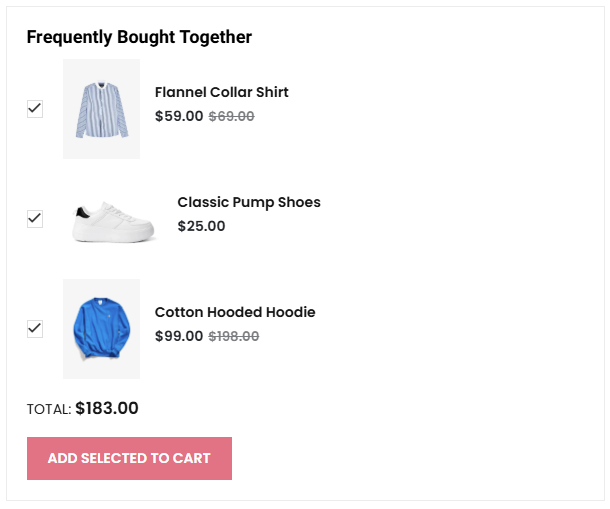Image resolution: width=610 pixels, height=509 pixels.
Task: Open the Flannel Collar Shirt product link
Action: 221,92
